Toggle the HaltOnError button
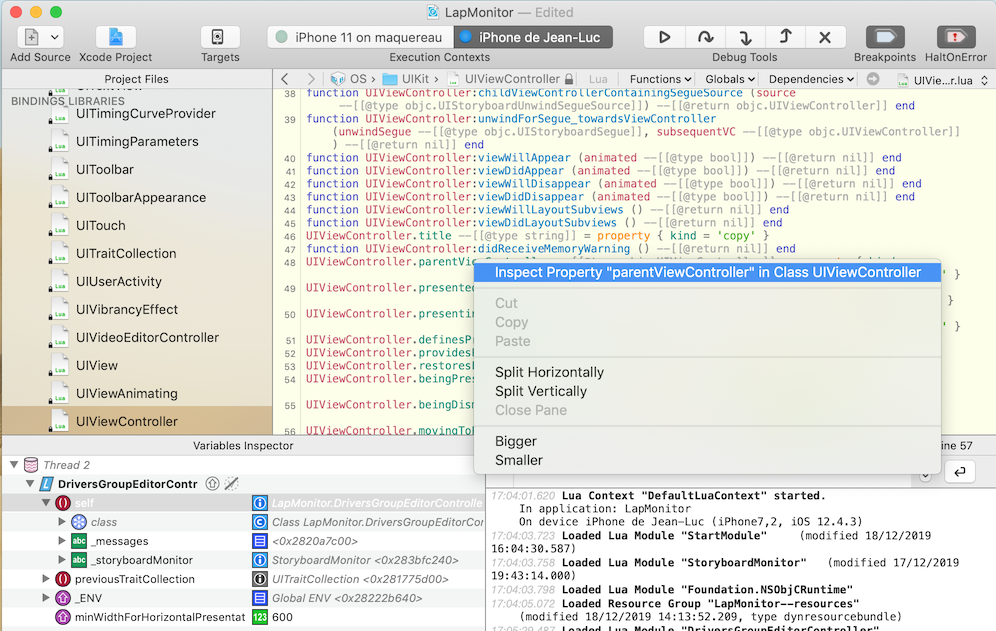 pyautogui.click(x=955, y=37)
